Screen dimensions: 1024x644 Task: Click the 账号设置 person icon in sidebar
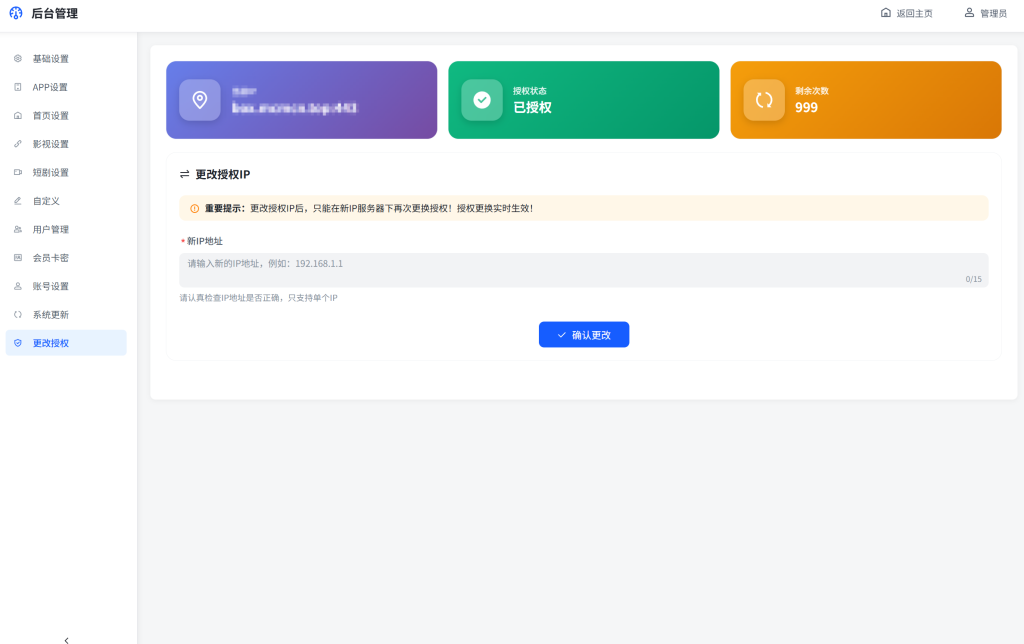[x=18, y=286]
